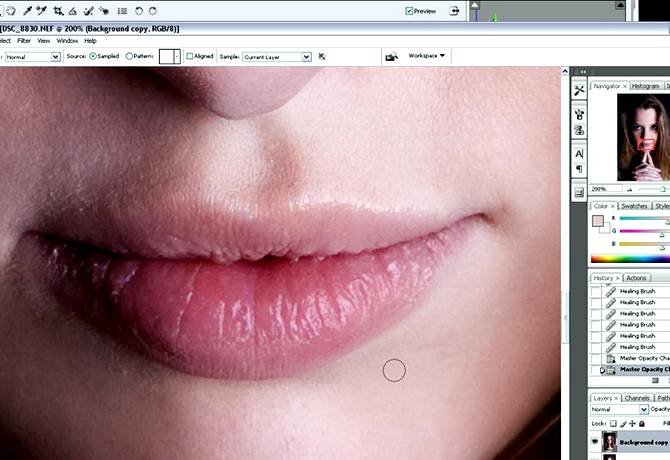Click the Navigator preview thumbnail

[640, 138]
